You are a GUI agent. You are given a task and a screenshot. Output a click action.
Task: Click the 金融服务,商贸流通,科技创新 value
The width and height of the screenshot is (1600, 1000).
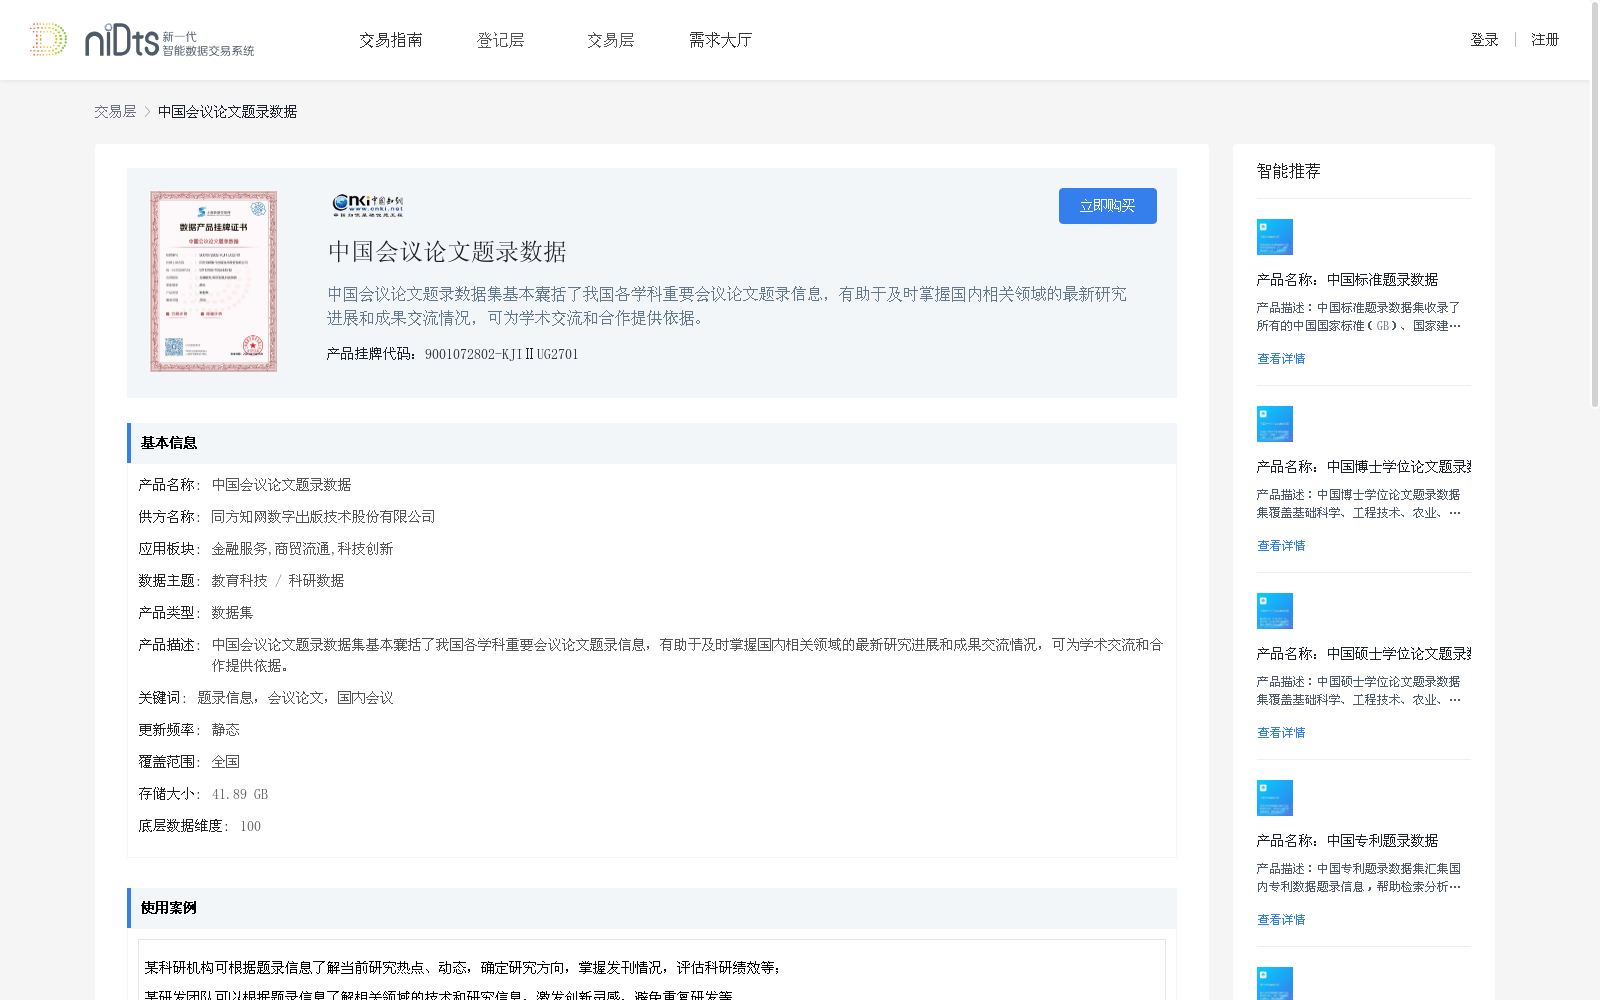tap(302, 549)
